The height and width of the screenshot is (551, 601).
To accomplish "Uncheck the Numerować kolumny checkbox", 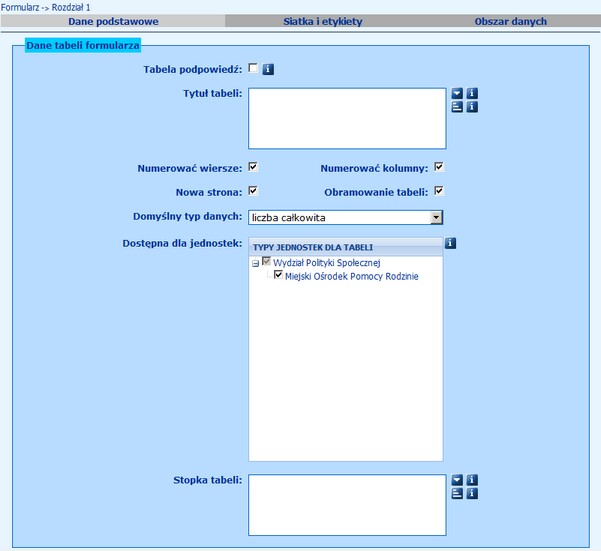I will (x=438, y=167).
